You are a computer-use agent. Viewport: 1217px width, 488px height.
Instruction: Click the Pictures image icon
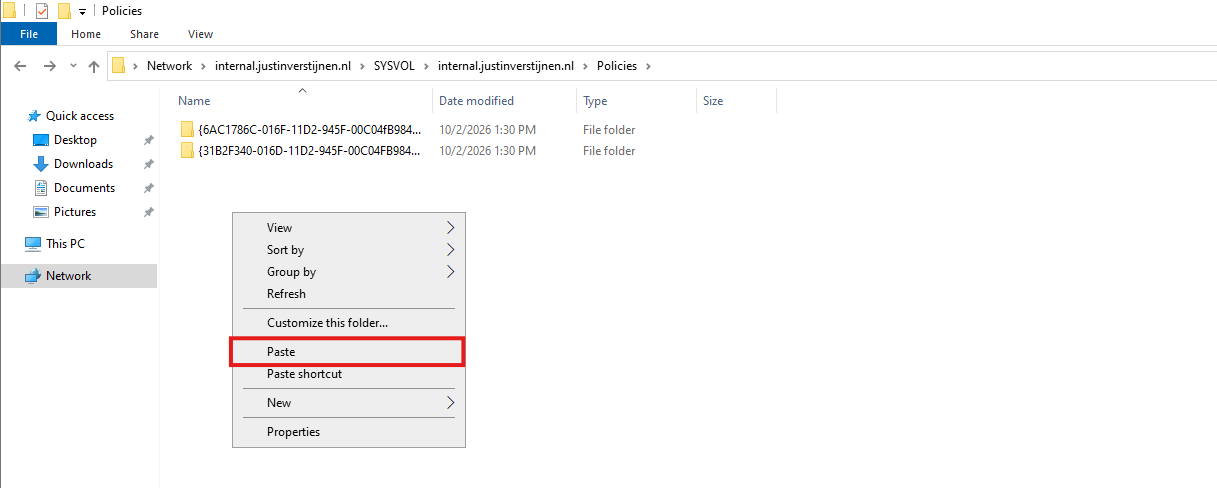(41, 212)
